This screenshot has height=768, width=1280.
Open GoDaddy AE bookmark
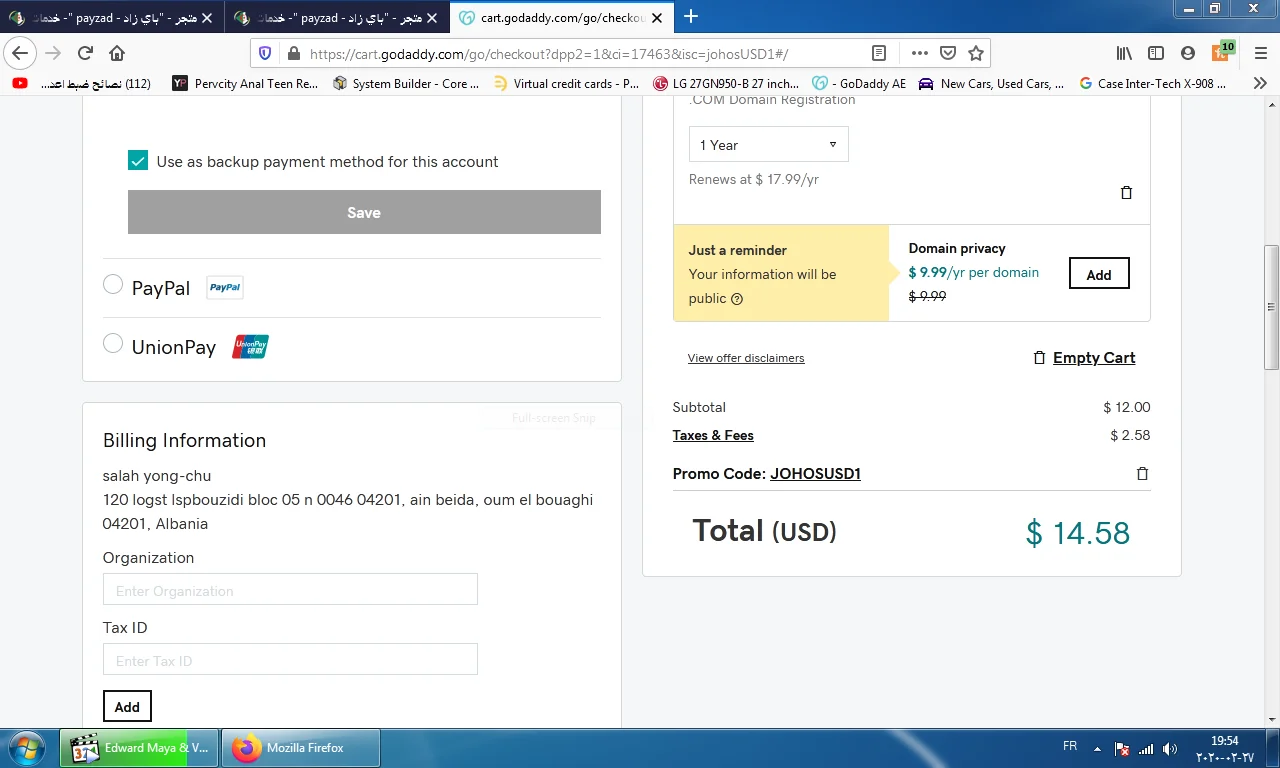point(859,84)
